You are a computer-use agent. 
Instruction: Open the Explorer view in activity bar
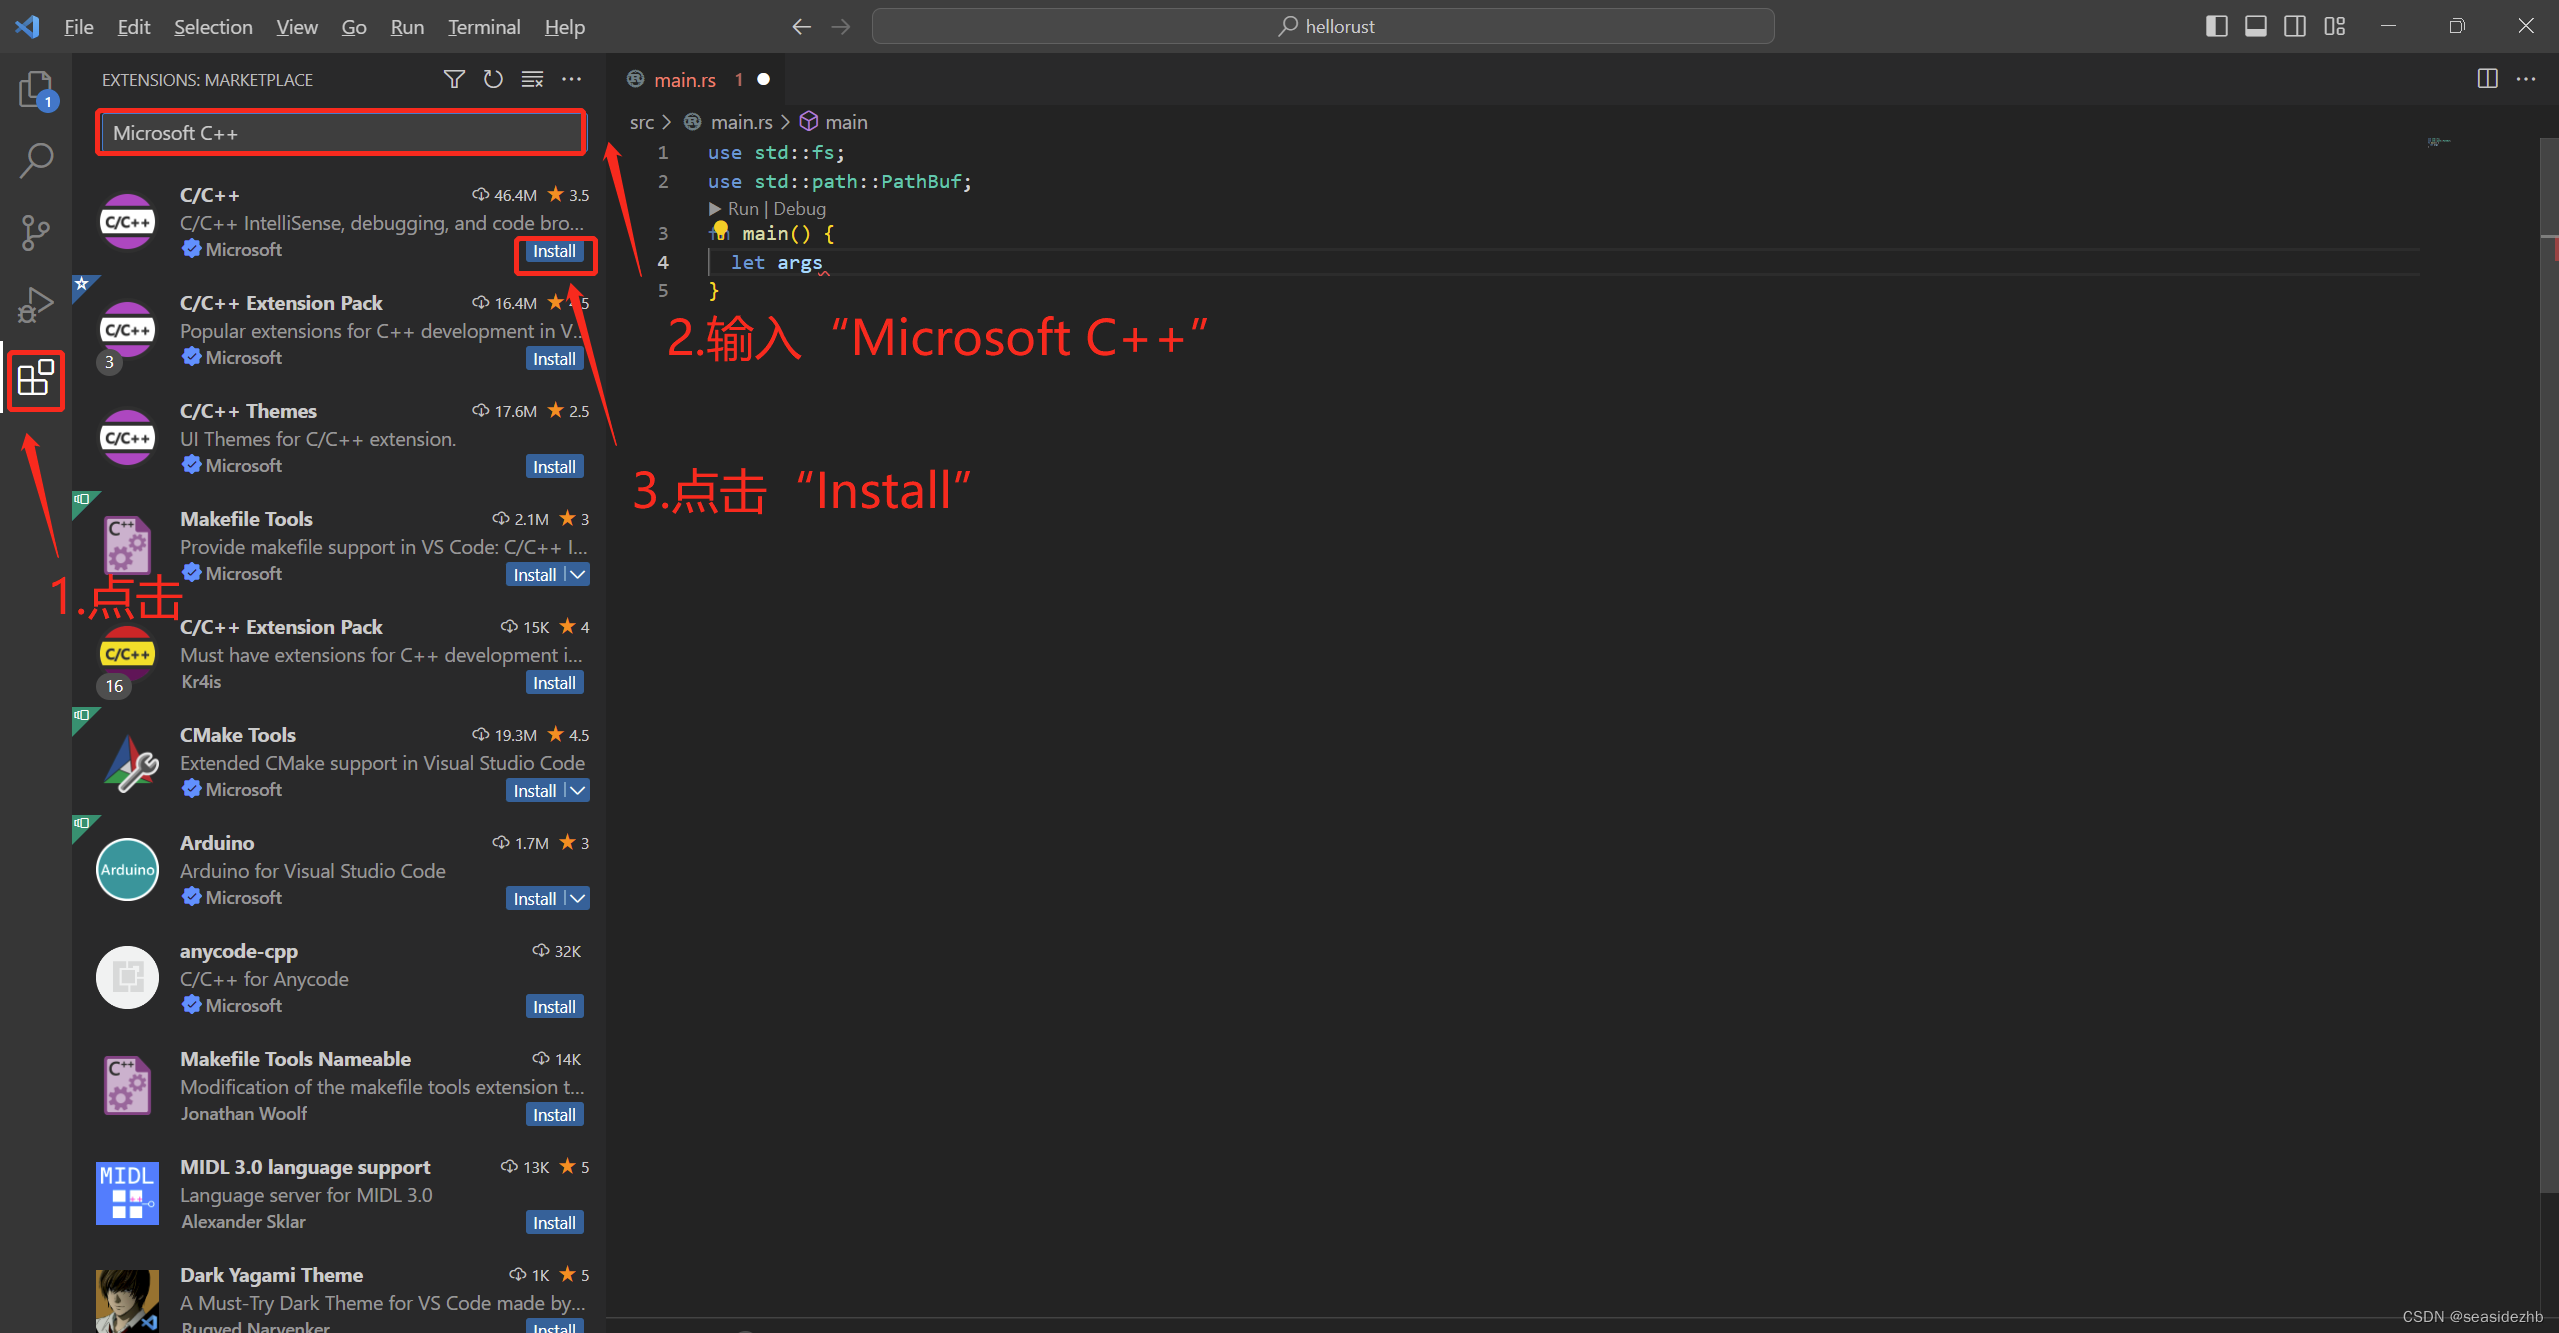36,90
